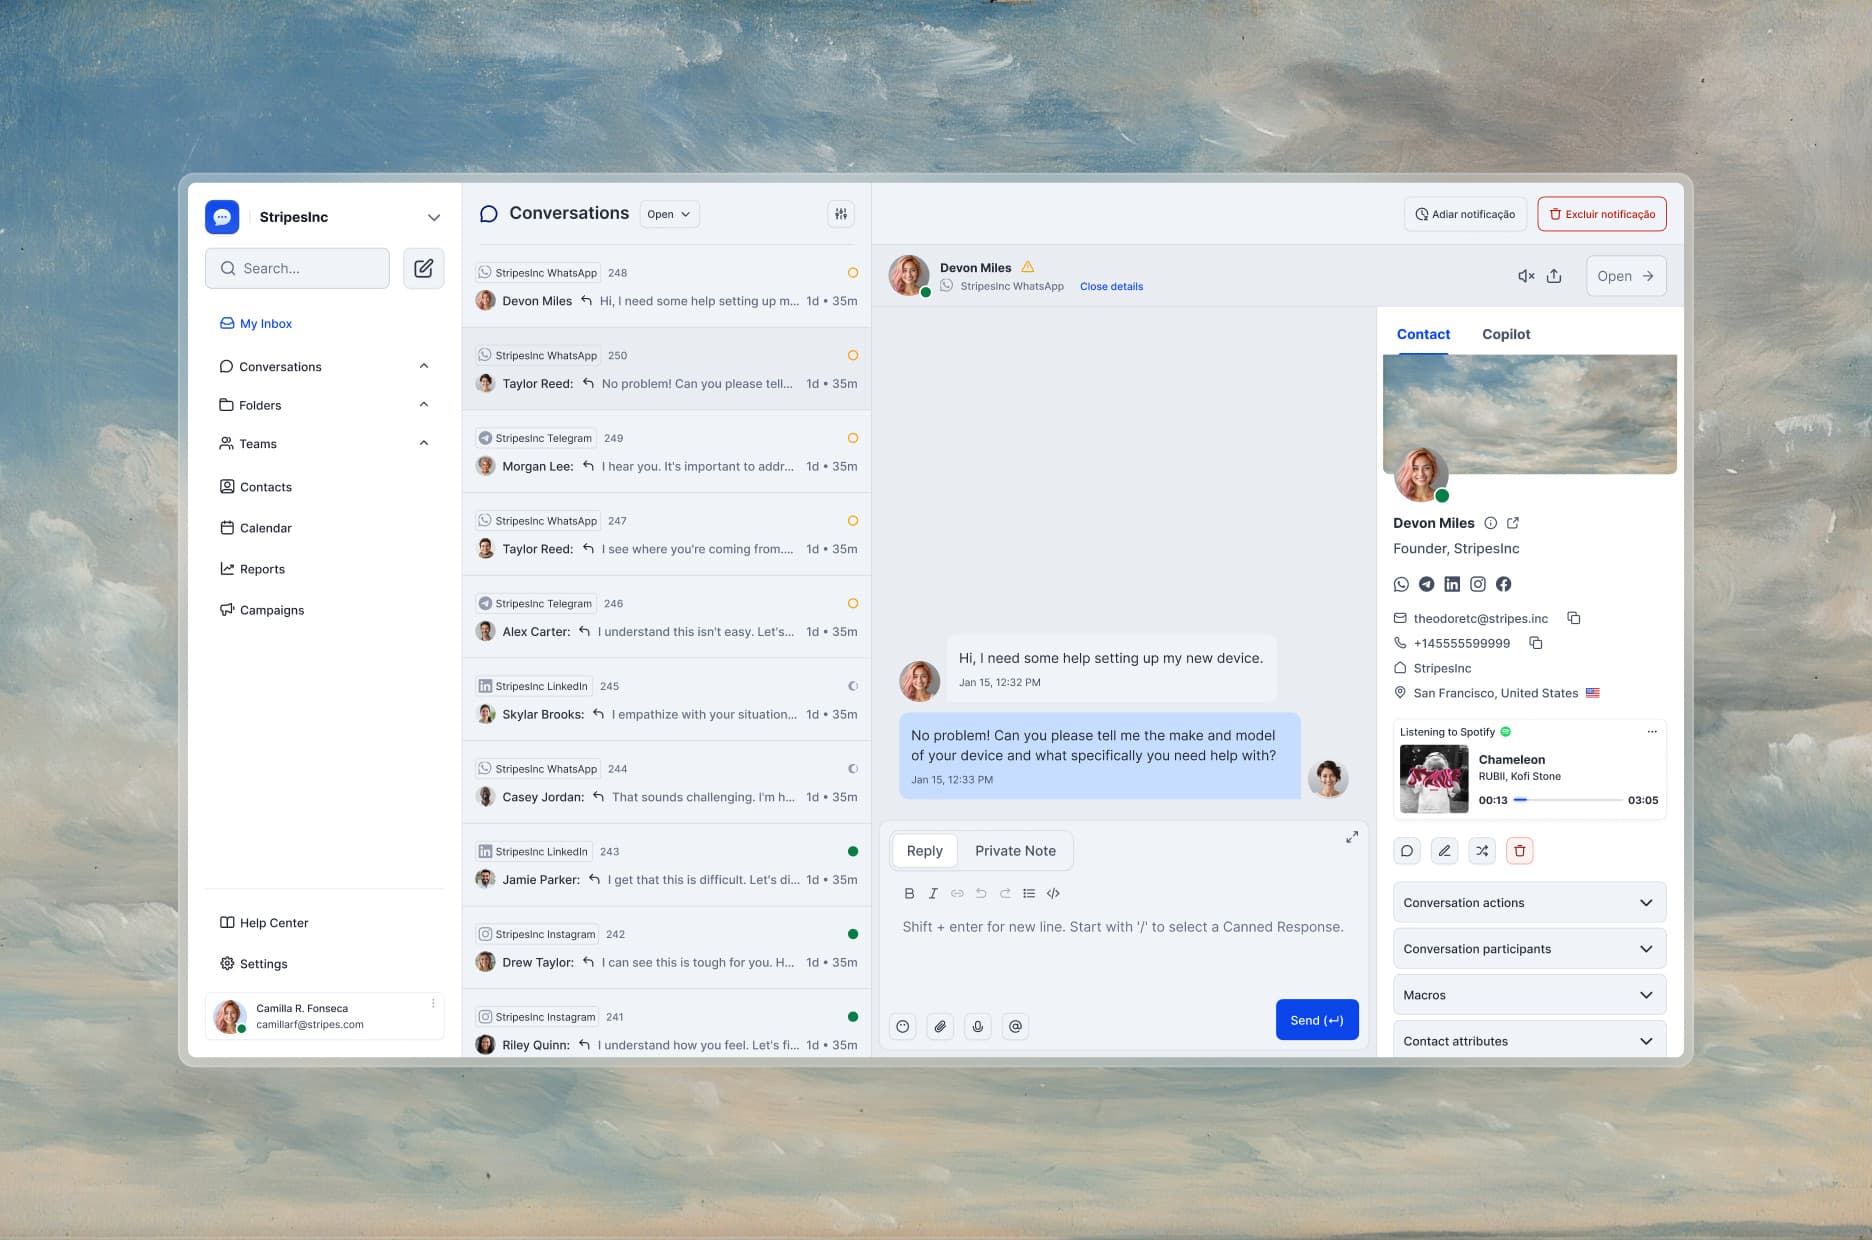This screenshot has width=1872, height=1240.
Task: Expand the reply editor to fullscreen
Action: coord(1352,837)
